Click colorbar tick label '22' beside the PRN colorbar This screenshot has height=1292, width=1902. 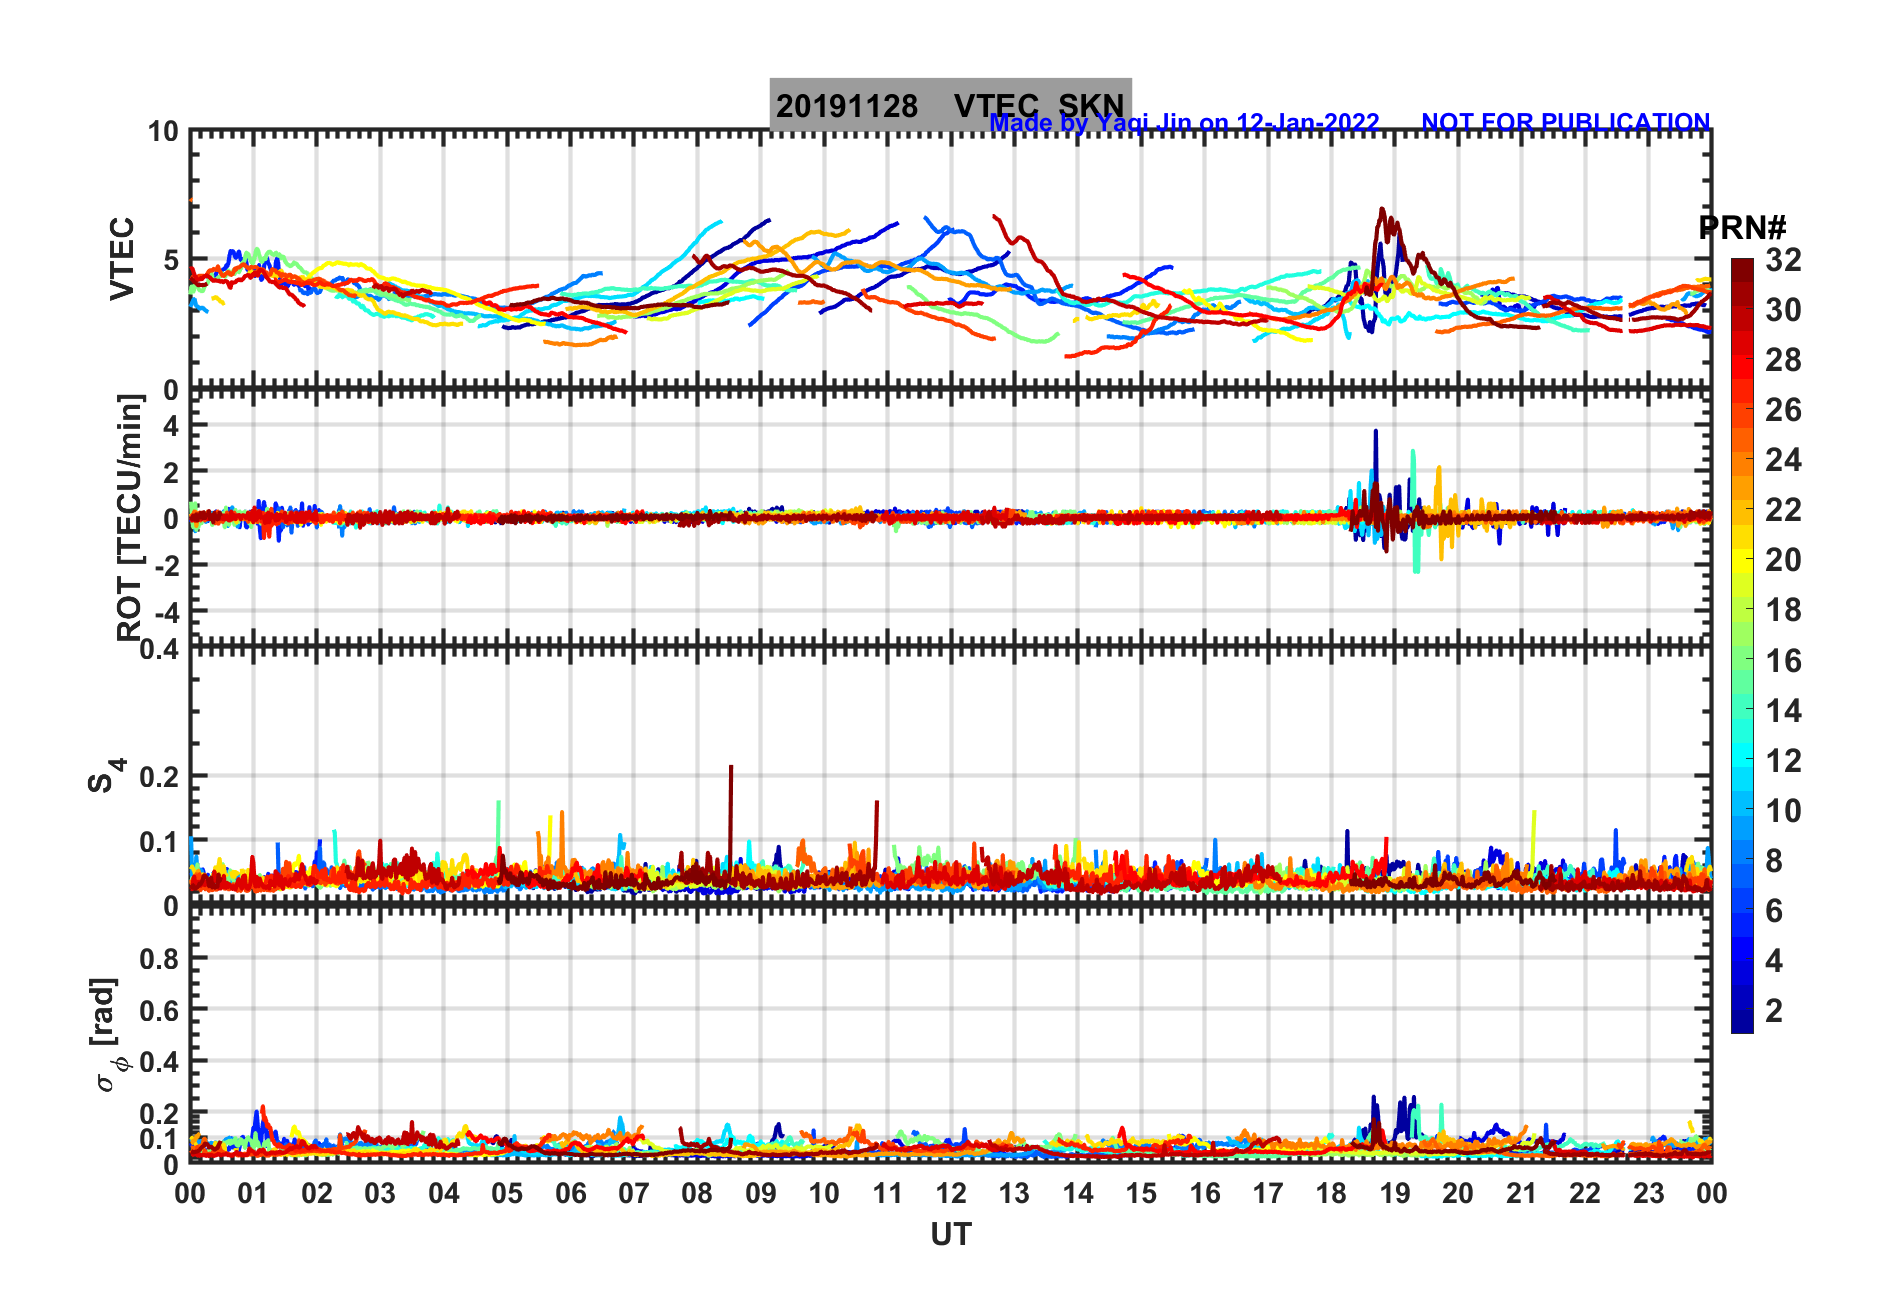(x=1783, y=510)
